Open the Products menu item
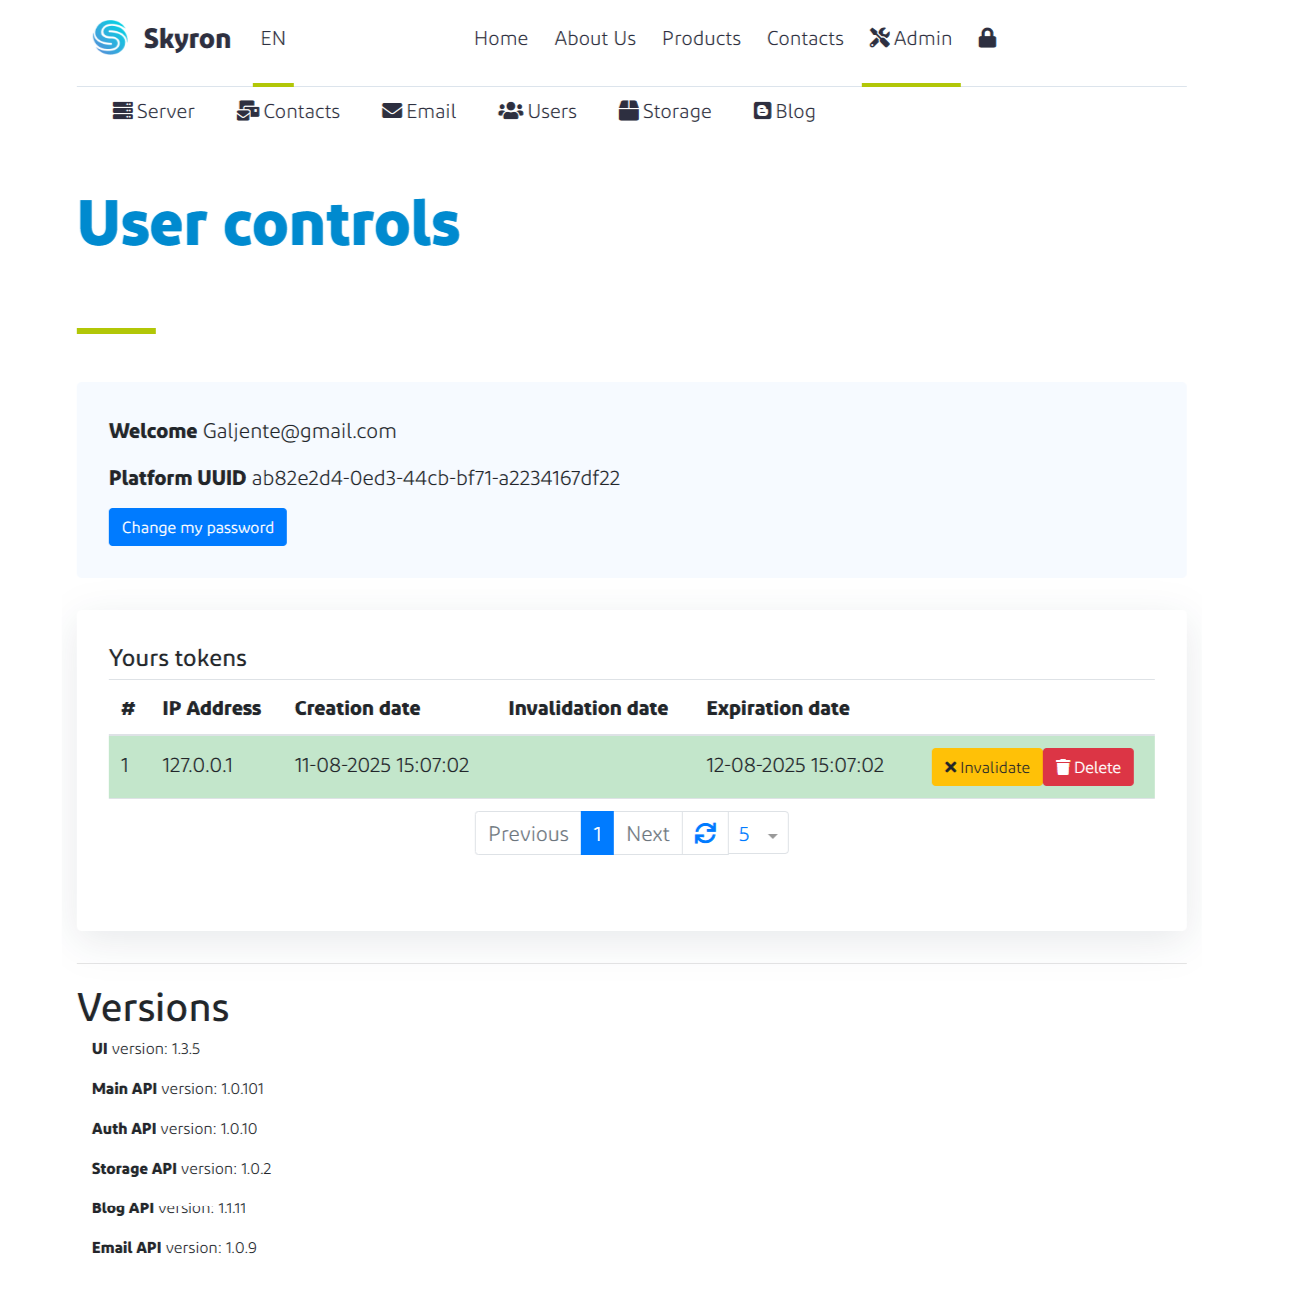 701,38
